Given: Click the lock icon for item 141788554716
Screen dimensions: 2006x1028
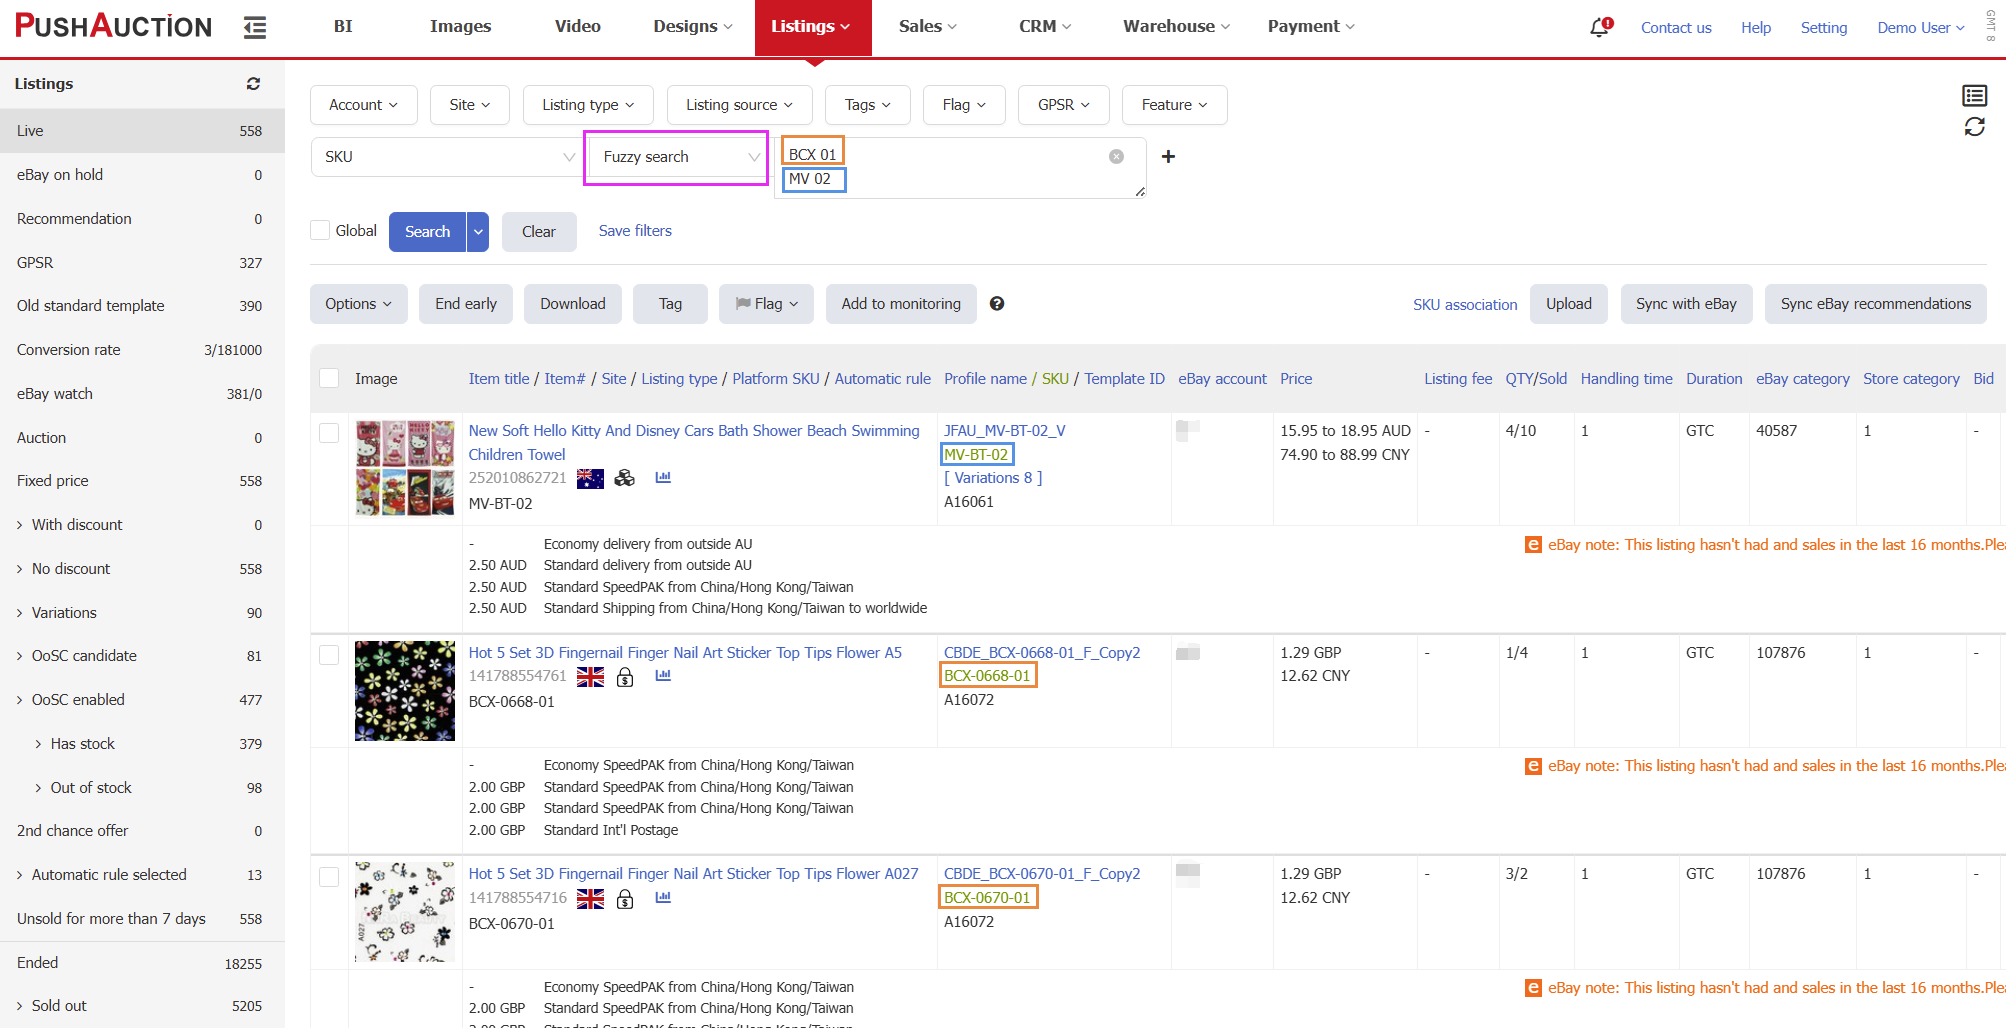Looking at the screenshot, I should coord(625,899).
